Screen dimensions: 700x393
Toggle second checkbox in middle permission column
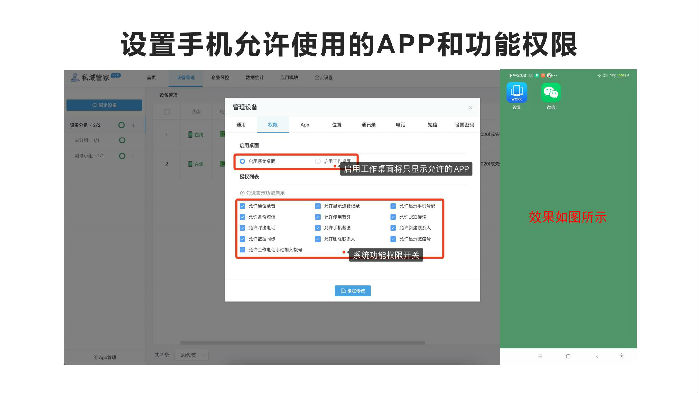pyautogui.click(x=318, y=217)
